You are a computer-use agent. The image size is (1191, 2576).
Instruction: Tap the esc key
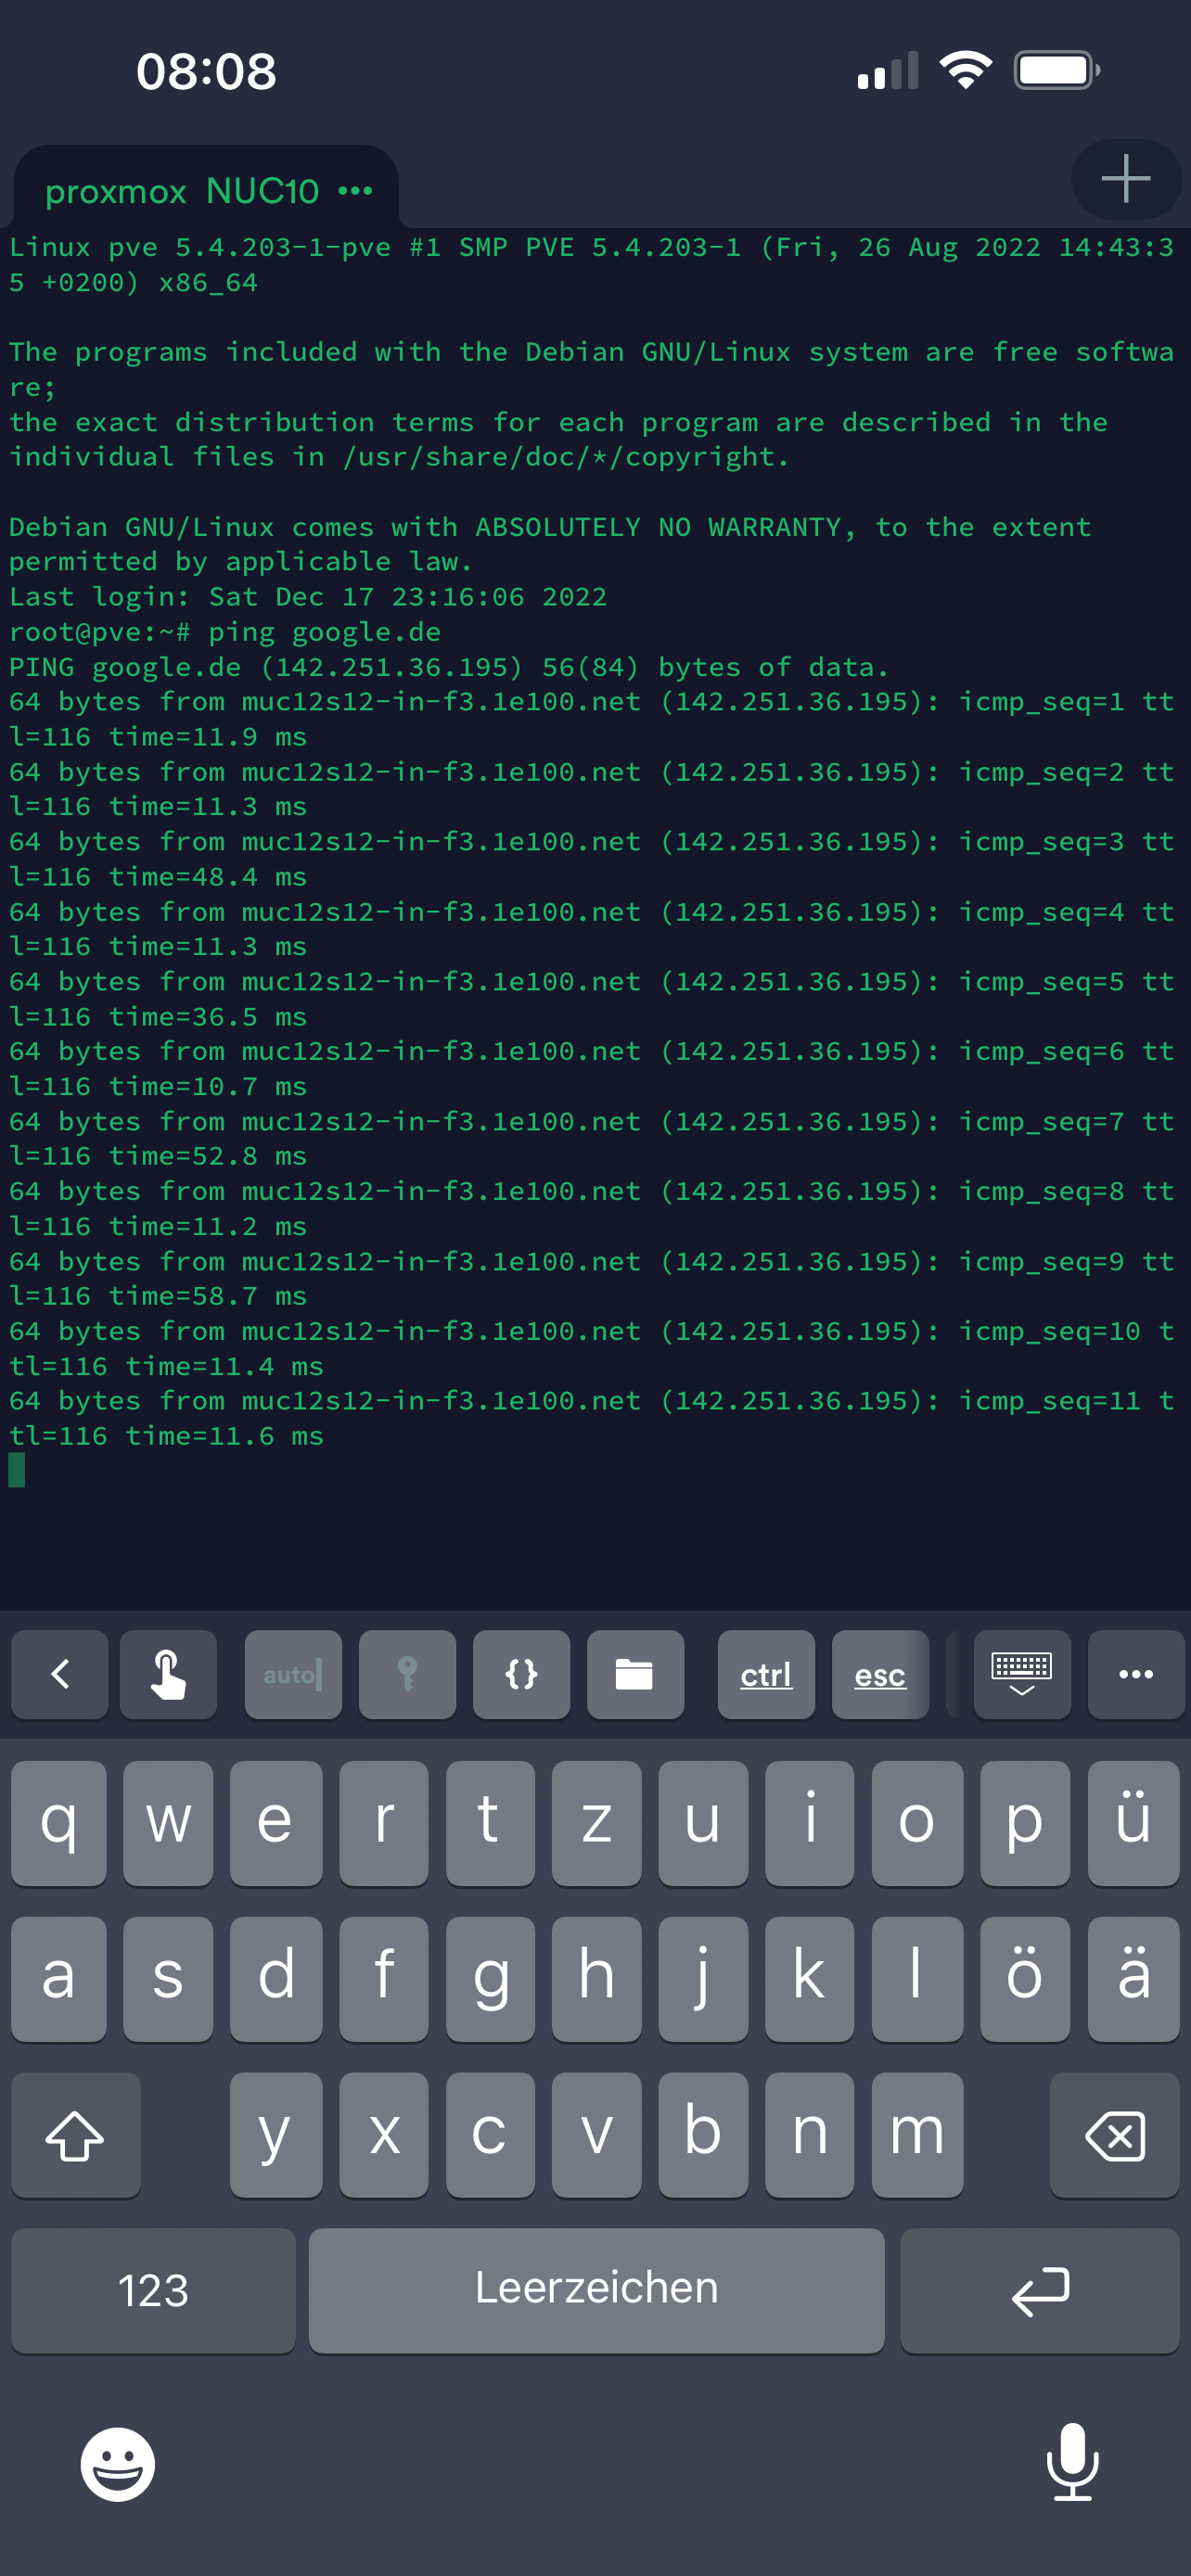coord(880,1674)
